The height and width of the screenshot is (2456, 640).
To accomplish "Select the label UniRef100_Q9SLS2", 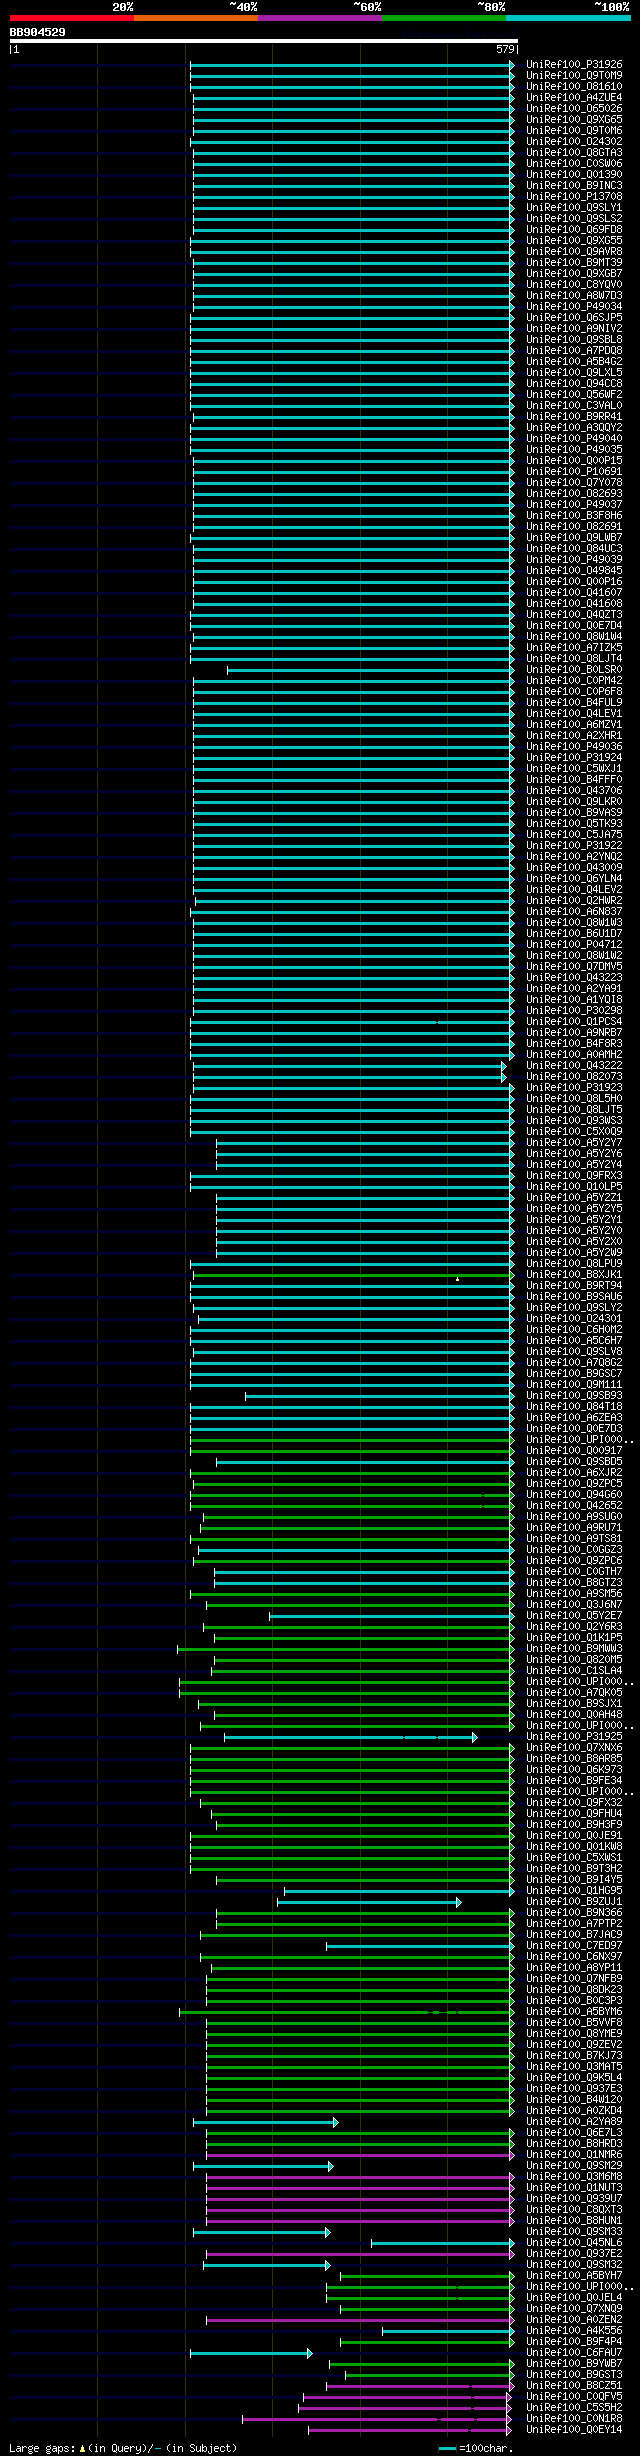I will pyautogui.click(x=574, y=218).
